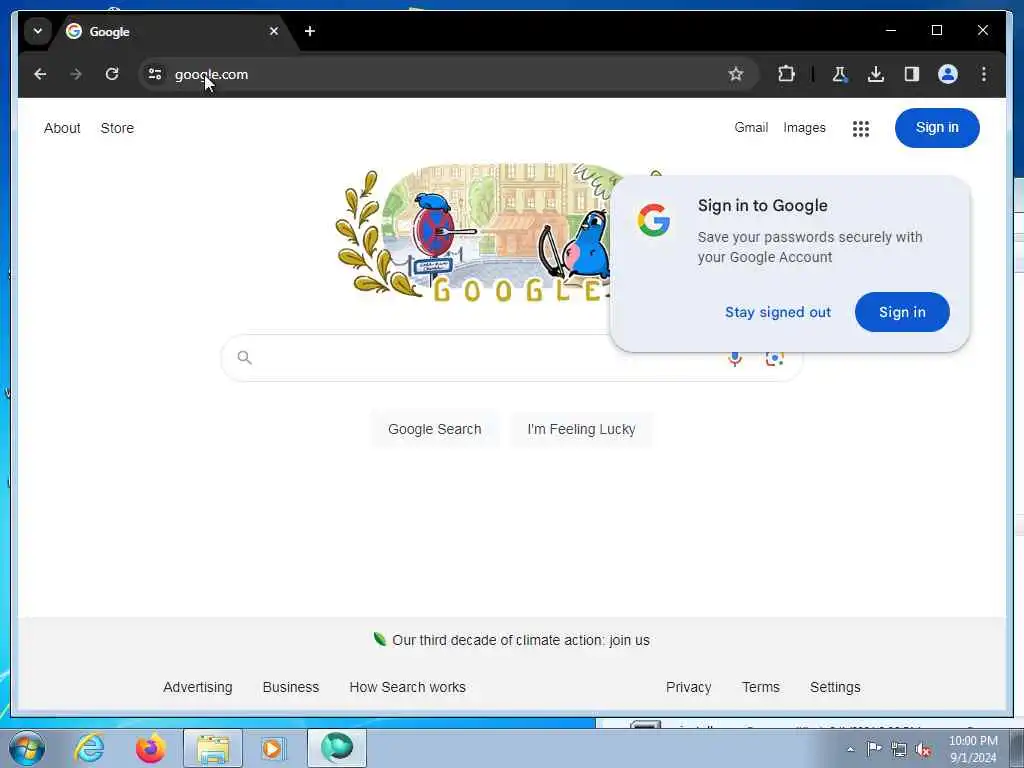Close the Google tab

[274, 31]
